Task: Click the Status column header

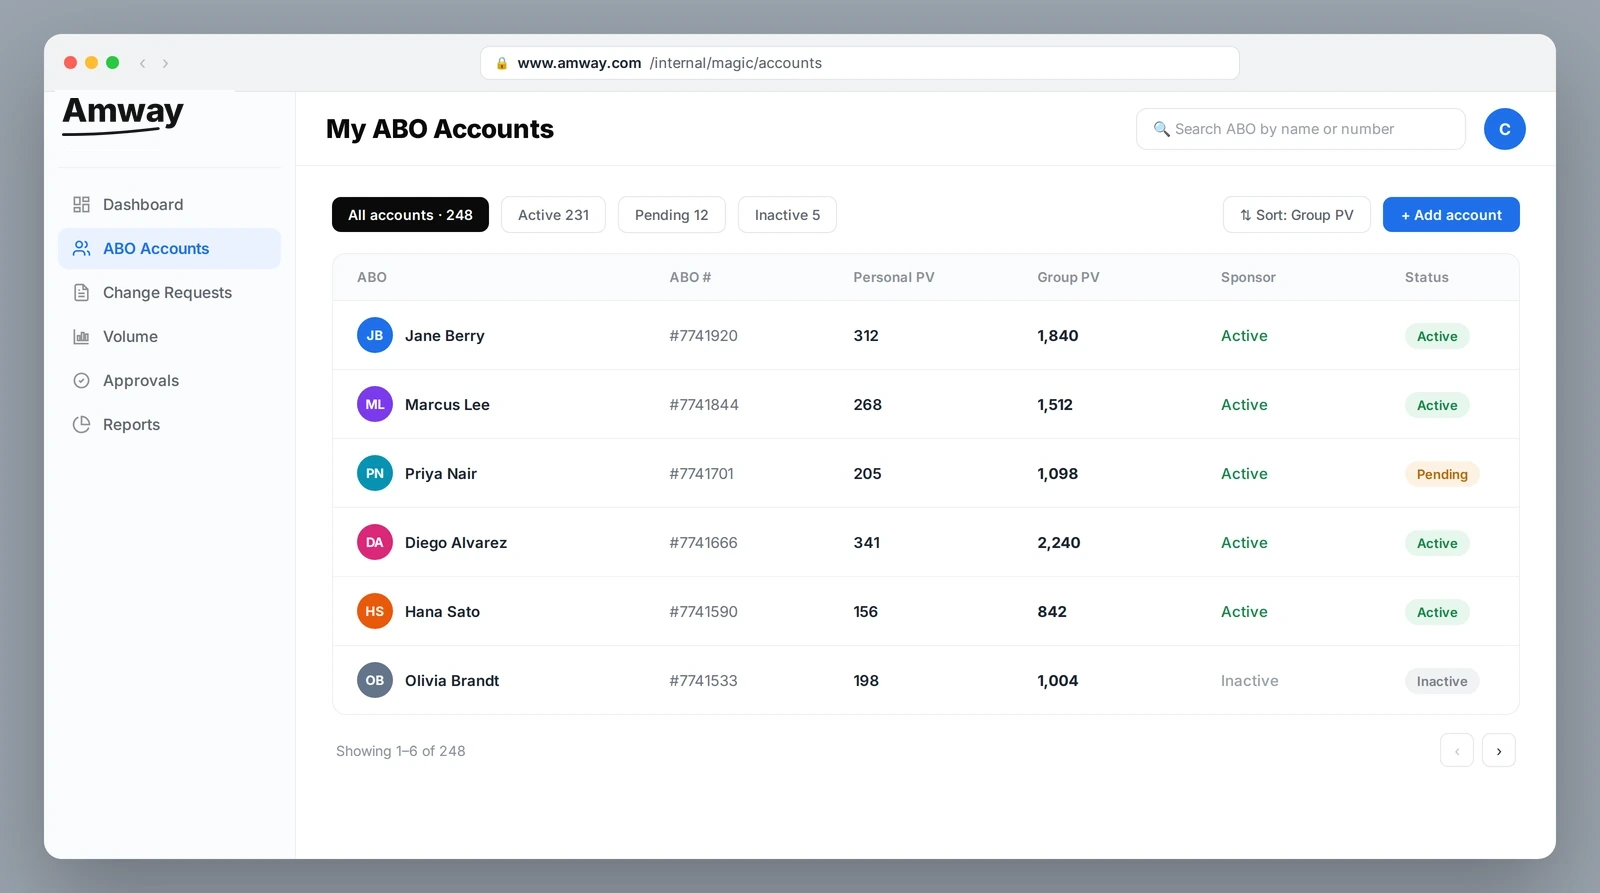Action: (x=1427, y=277)
